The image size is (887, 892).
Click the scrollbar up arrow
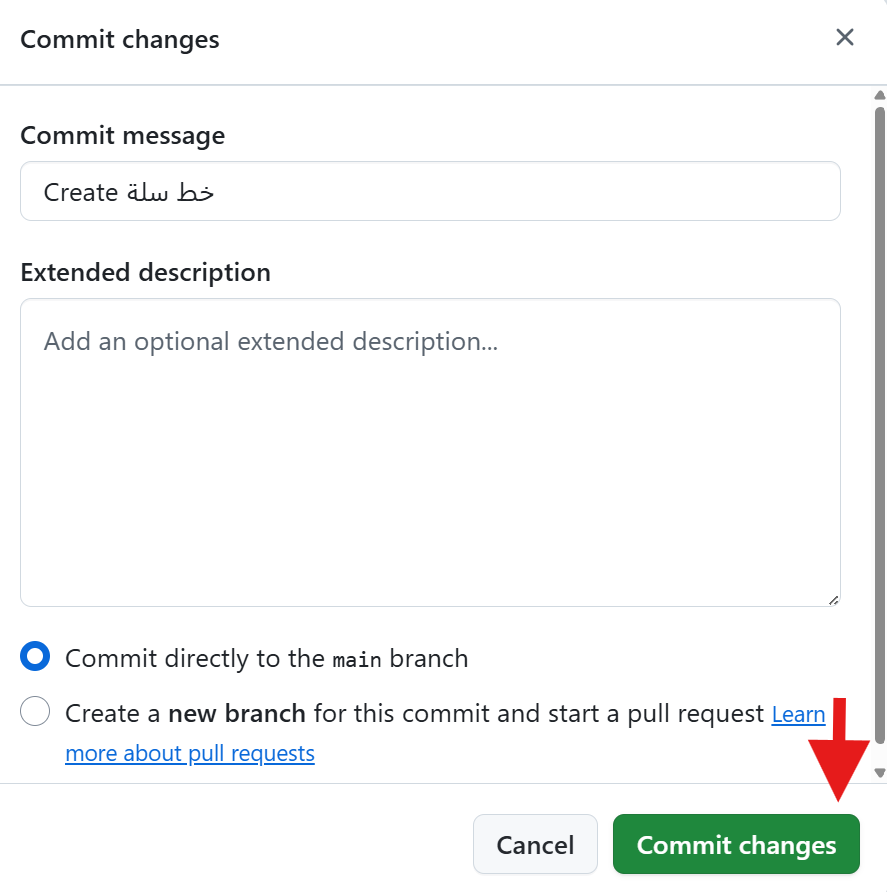coord(880,96)
